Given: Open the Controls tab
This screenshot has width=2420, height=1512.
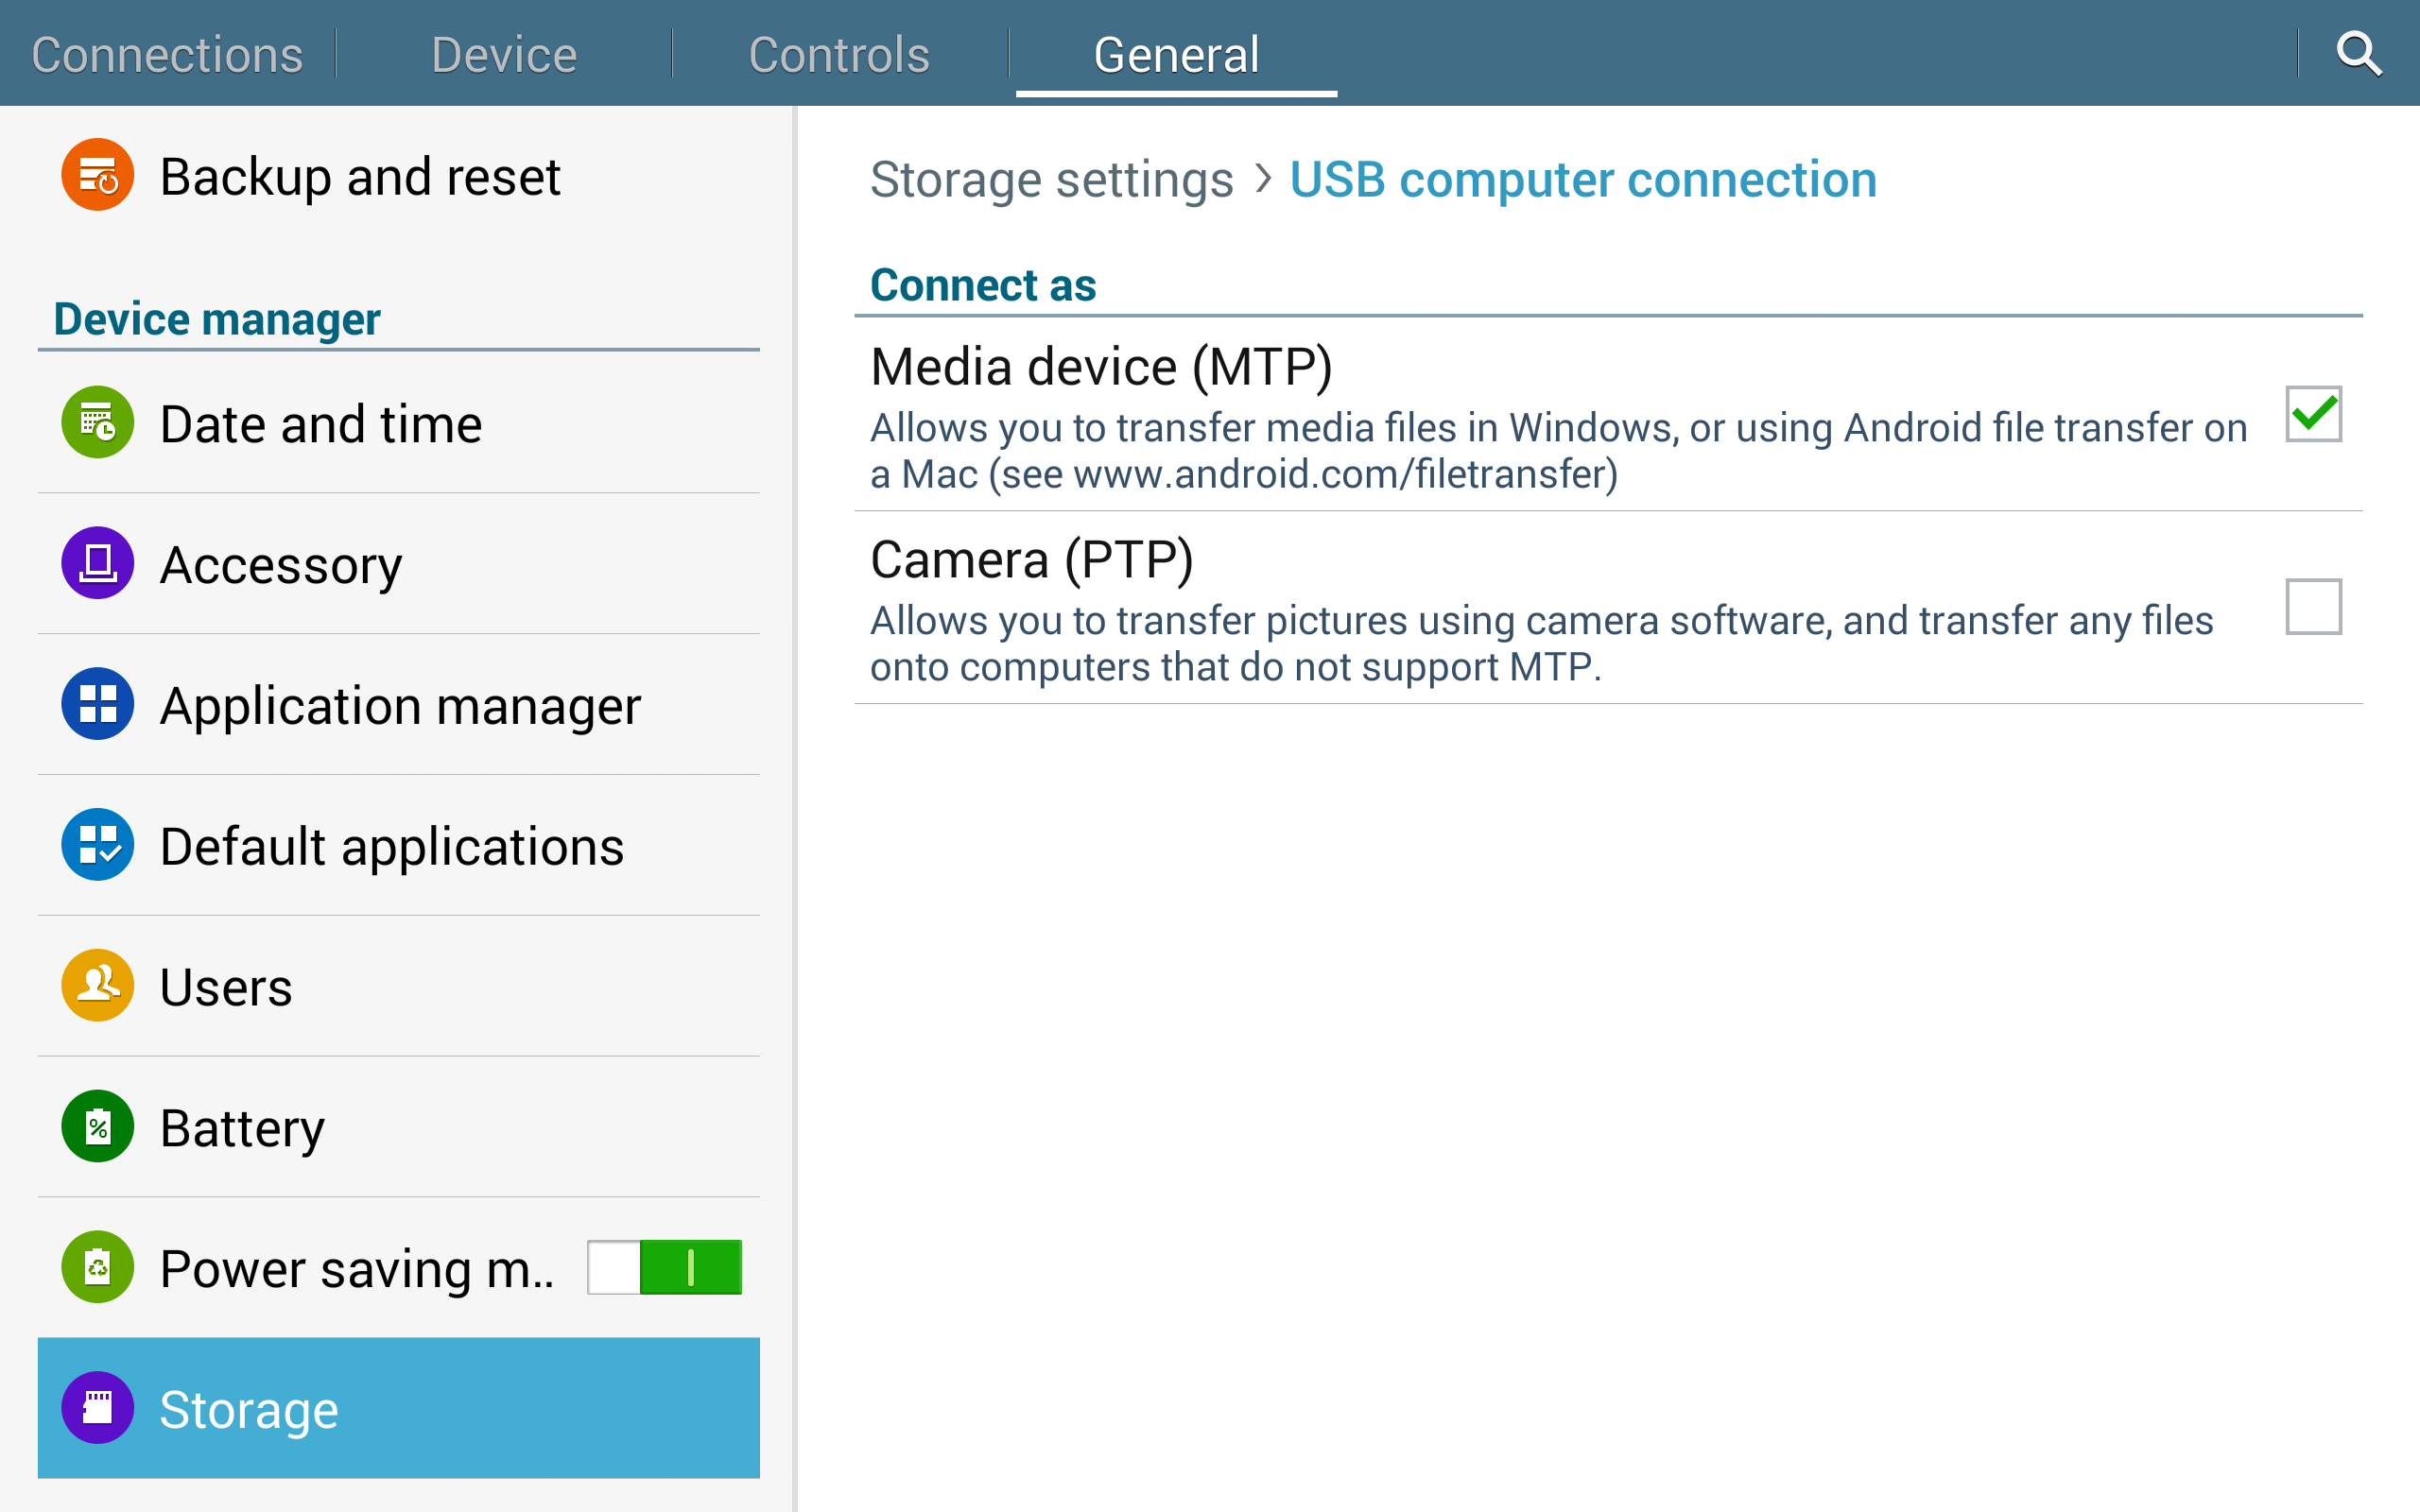Looking at the screenshot, I should click(839, 54).
